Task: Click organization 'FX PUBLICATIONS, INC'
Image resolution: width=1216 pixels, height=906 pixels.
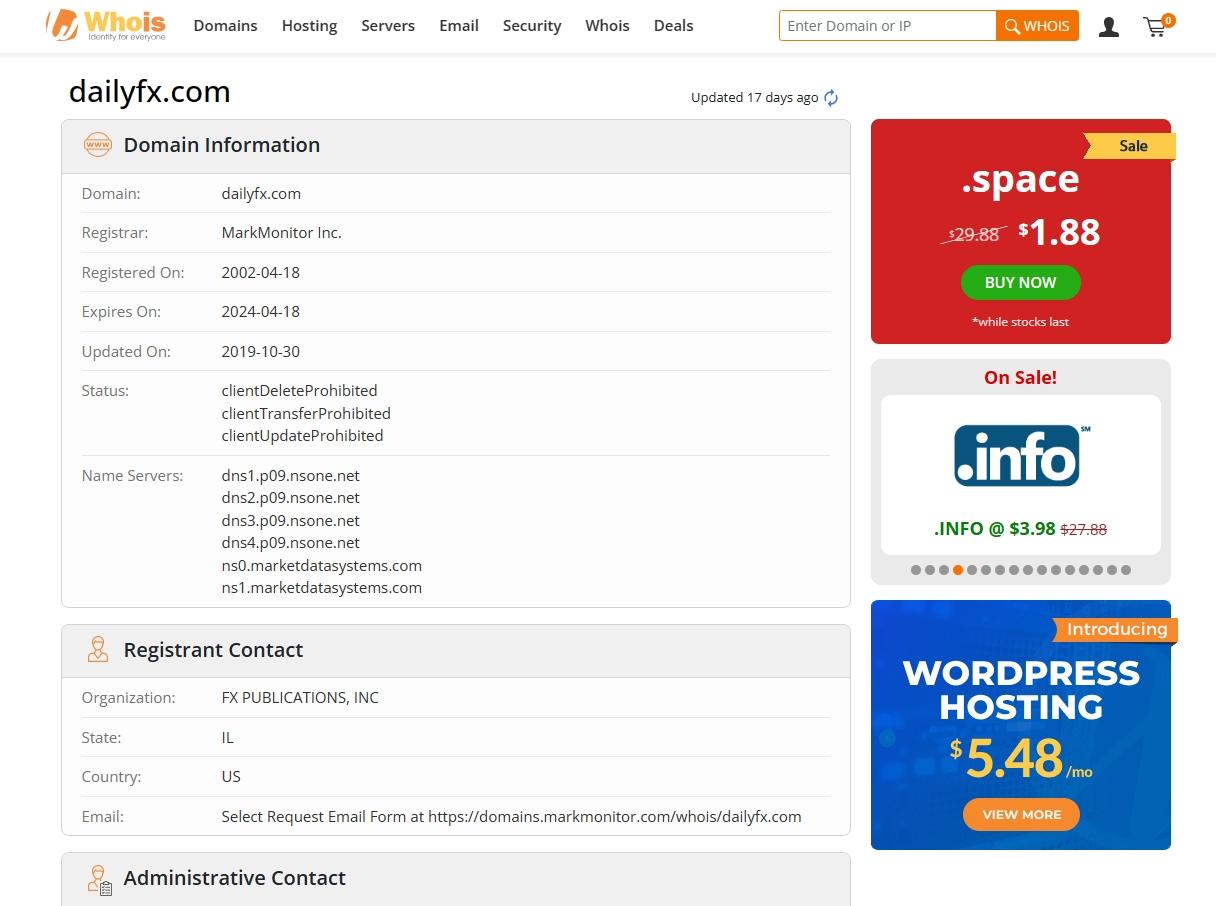Action: 300,698
